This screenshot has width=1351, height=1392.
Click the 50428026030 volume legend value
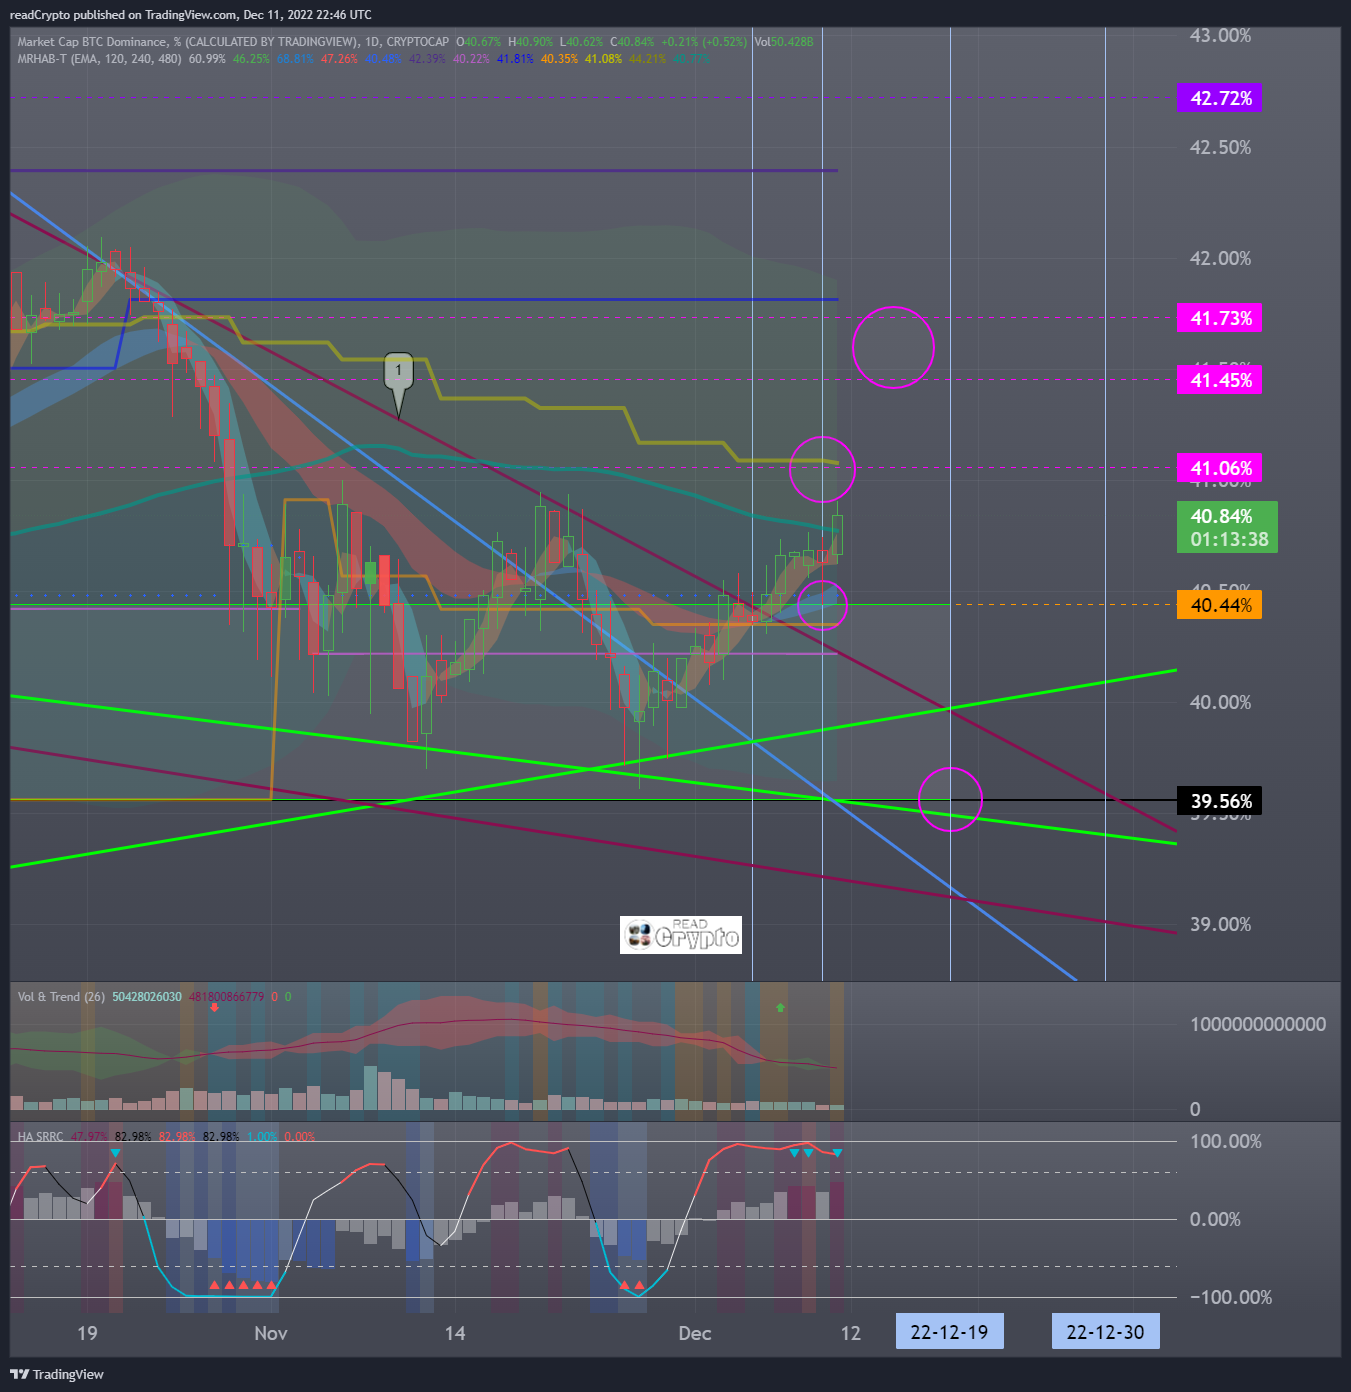pyautogui.click(x=147, y=997)
